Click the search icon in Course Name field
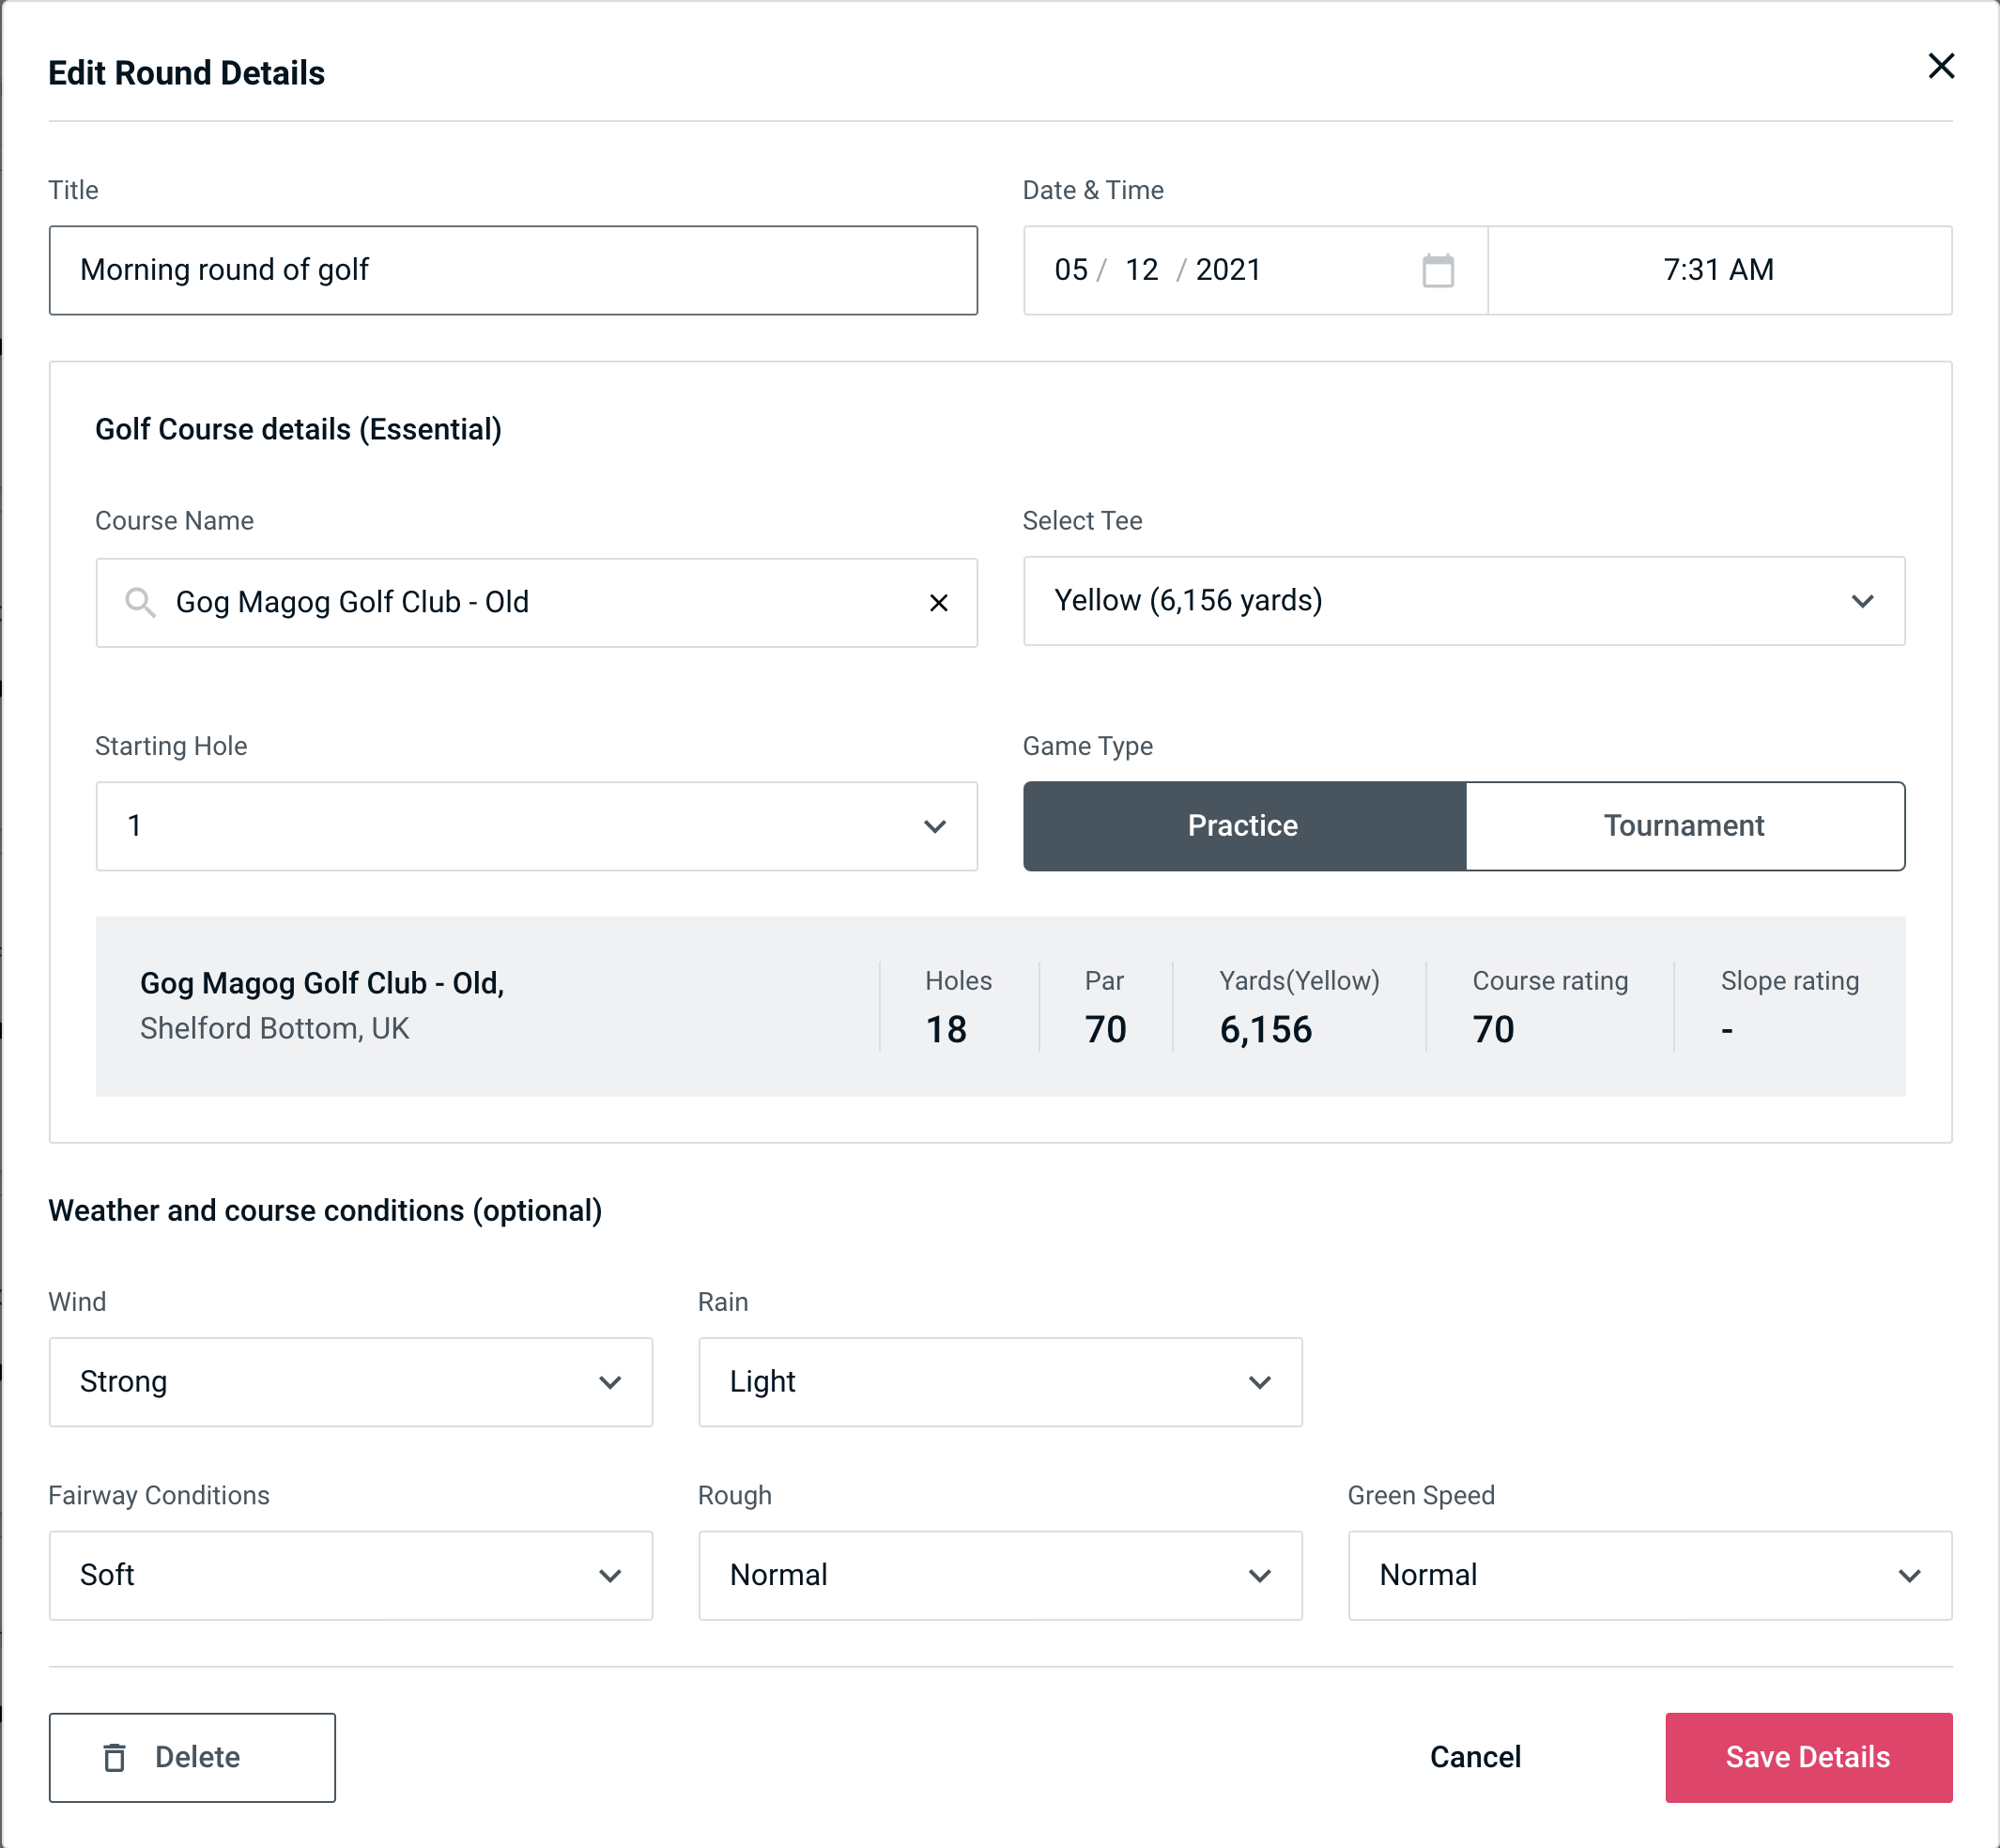 141,603
